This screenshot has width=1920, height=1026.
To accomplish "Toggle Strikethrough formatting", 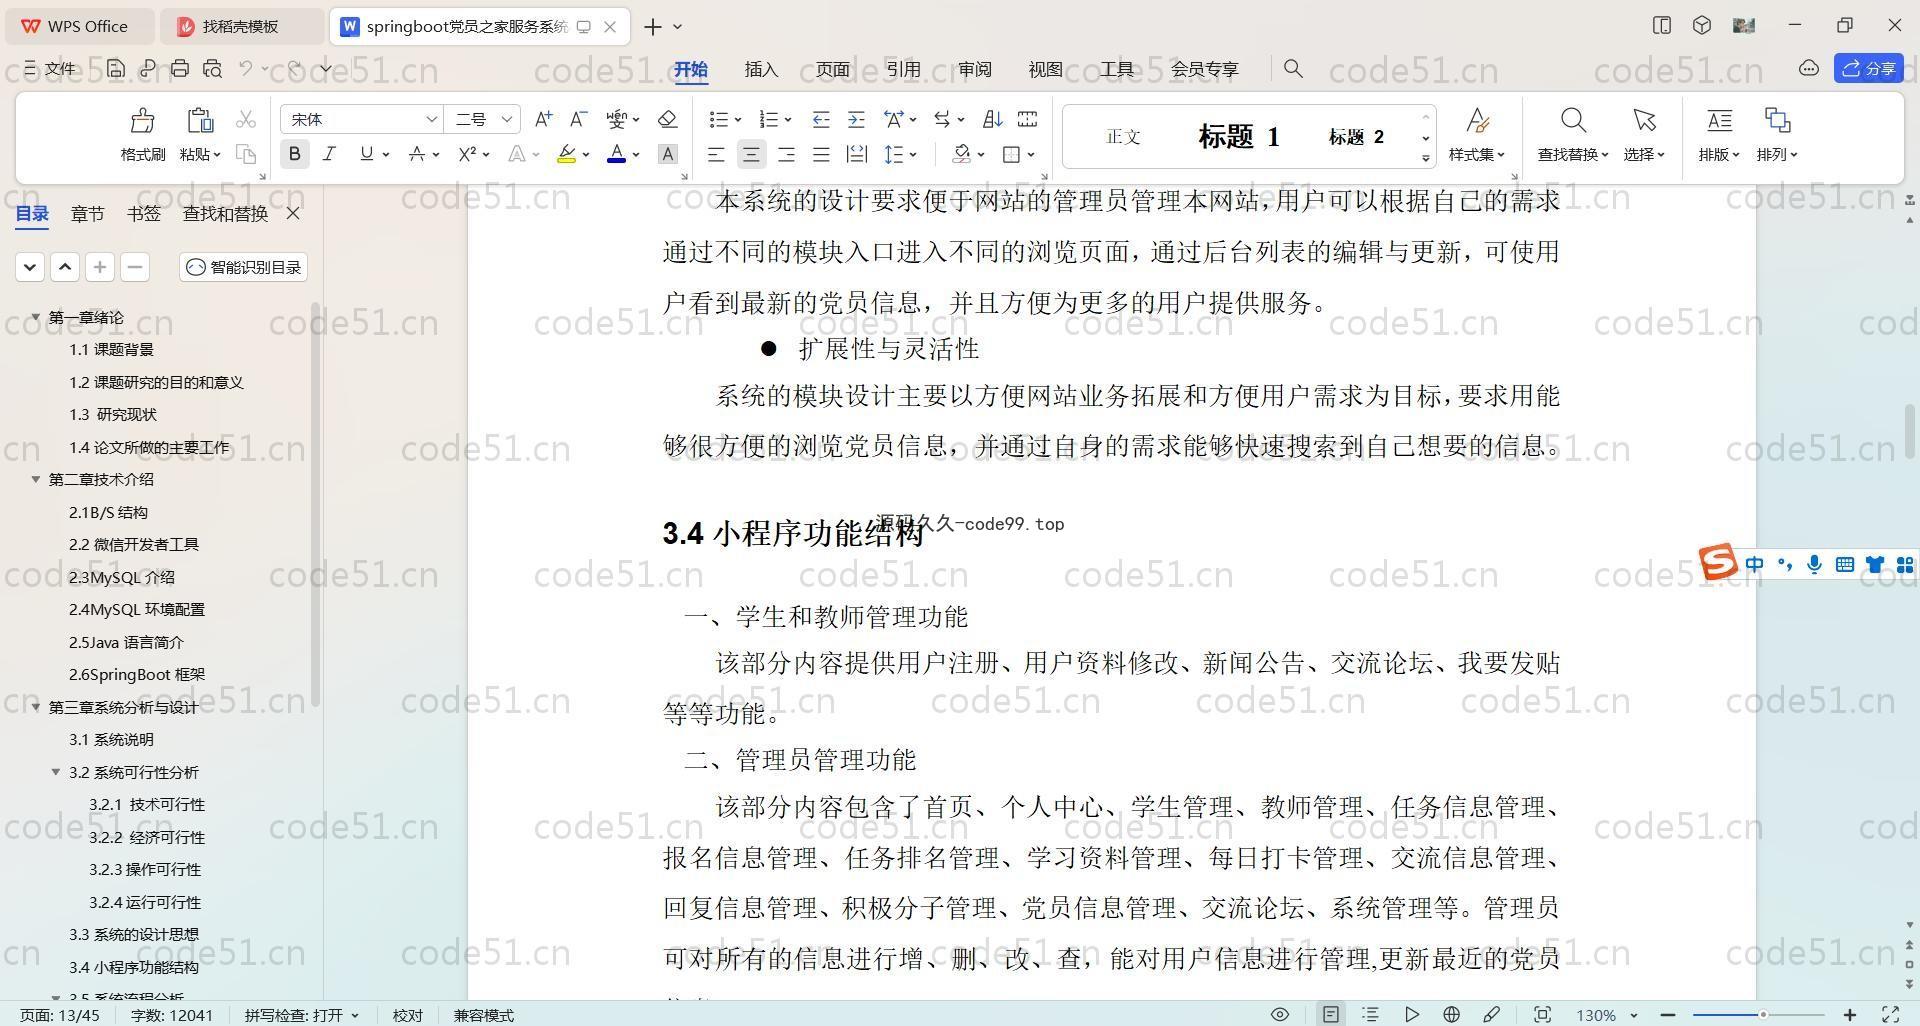I will click(417, 154).
